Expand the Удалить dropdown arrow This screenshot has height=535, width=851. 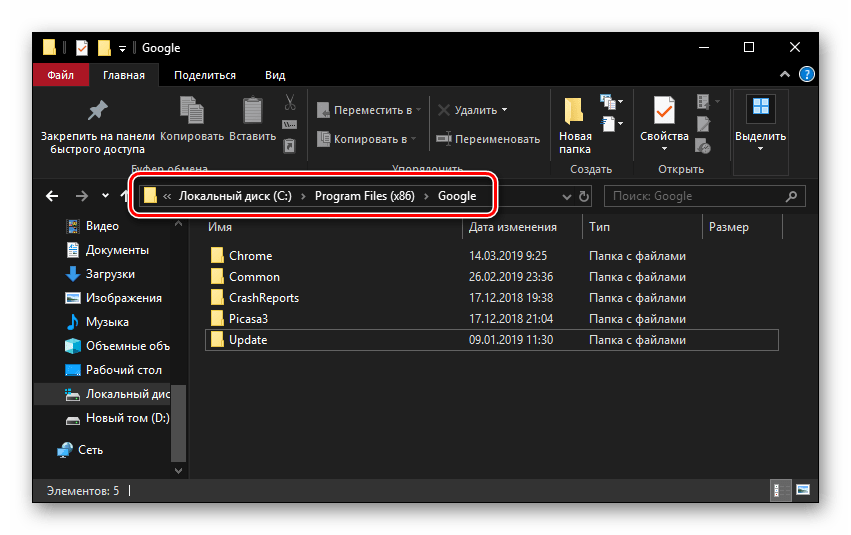point(505,110)
